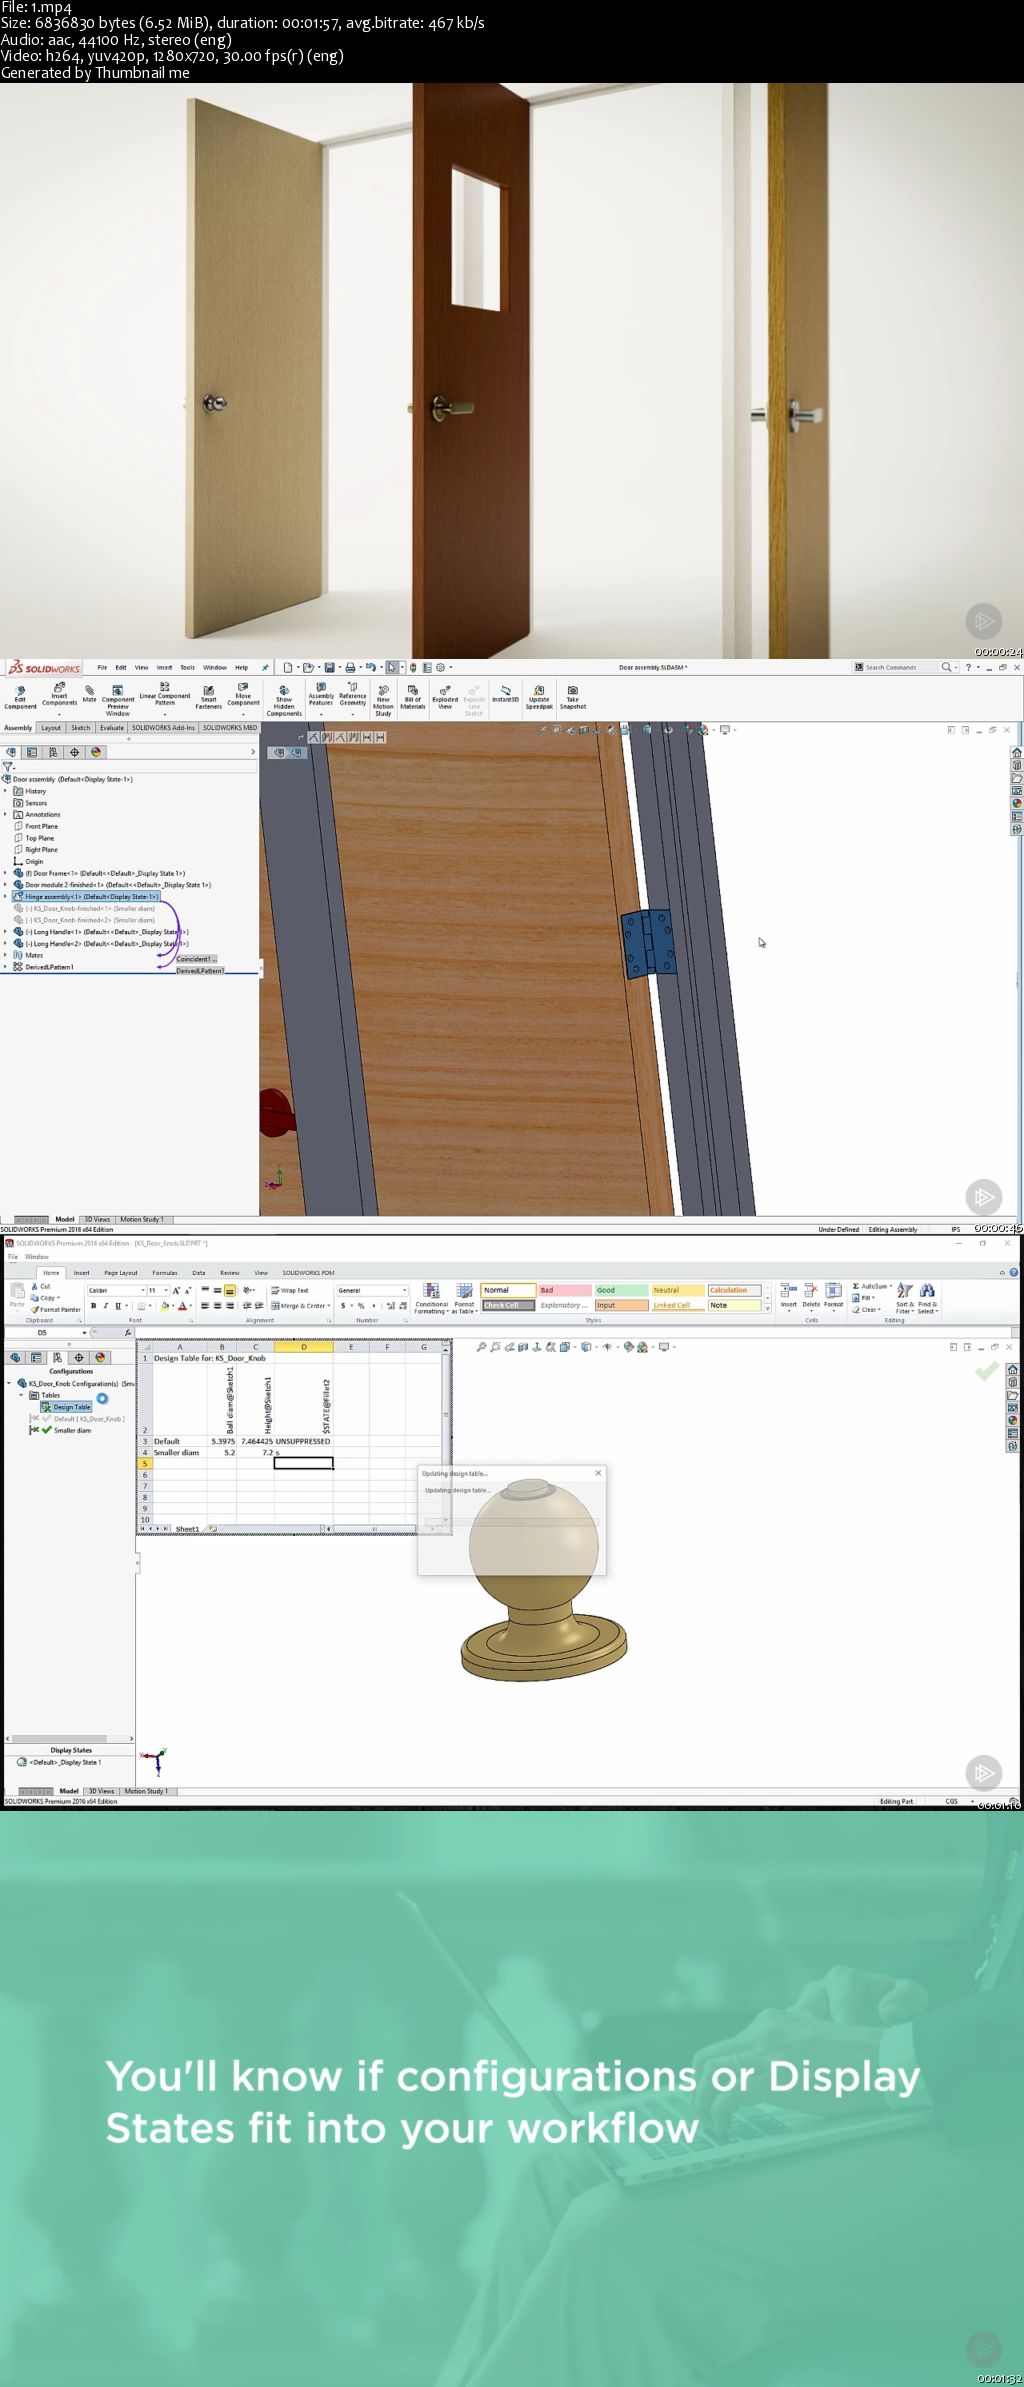Click New Motion Study

[383, 700]
